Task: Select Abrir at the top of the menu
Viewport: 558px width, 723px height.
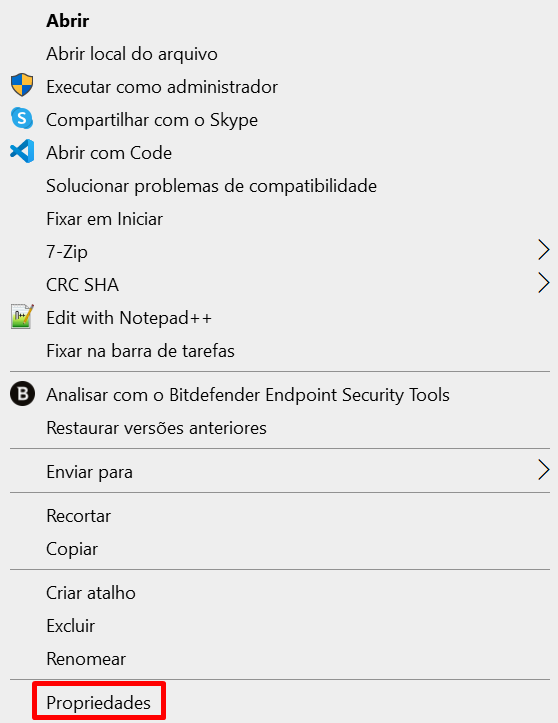Action: (x=68, y=21)
